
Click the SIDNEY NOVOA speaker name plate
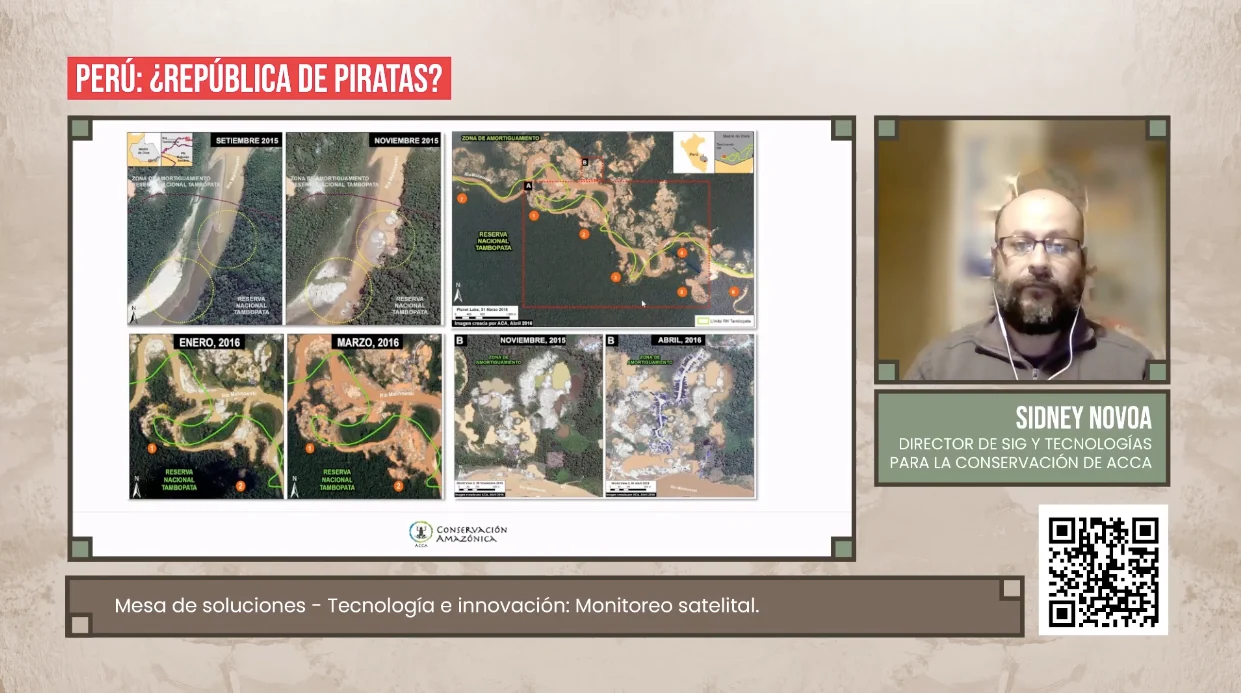1023,435
